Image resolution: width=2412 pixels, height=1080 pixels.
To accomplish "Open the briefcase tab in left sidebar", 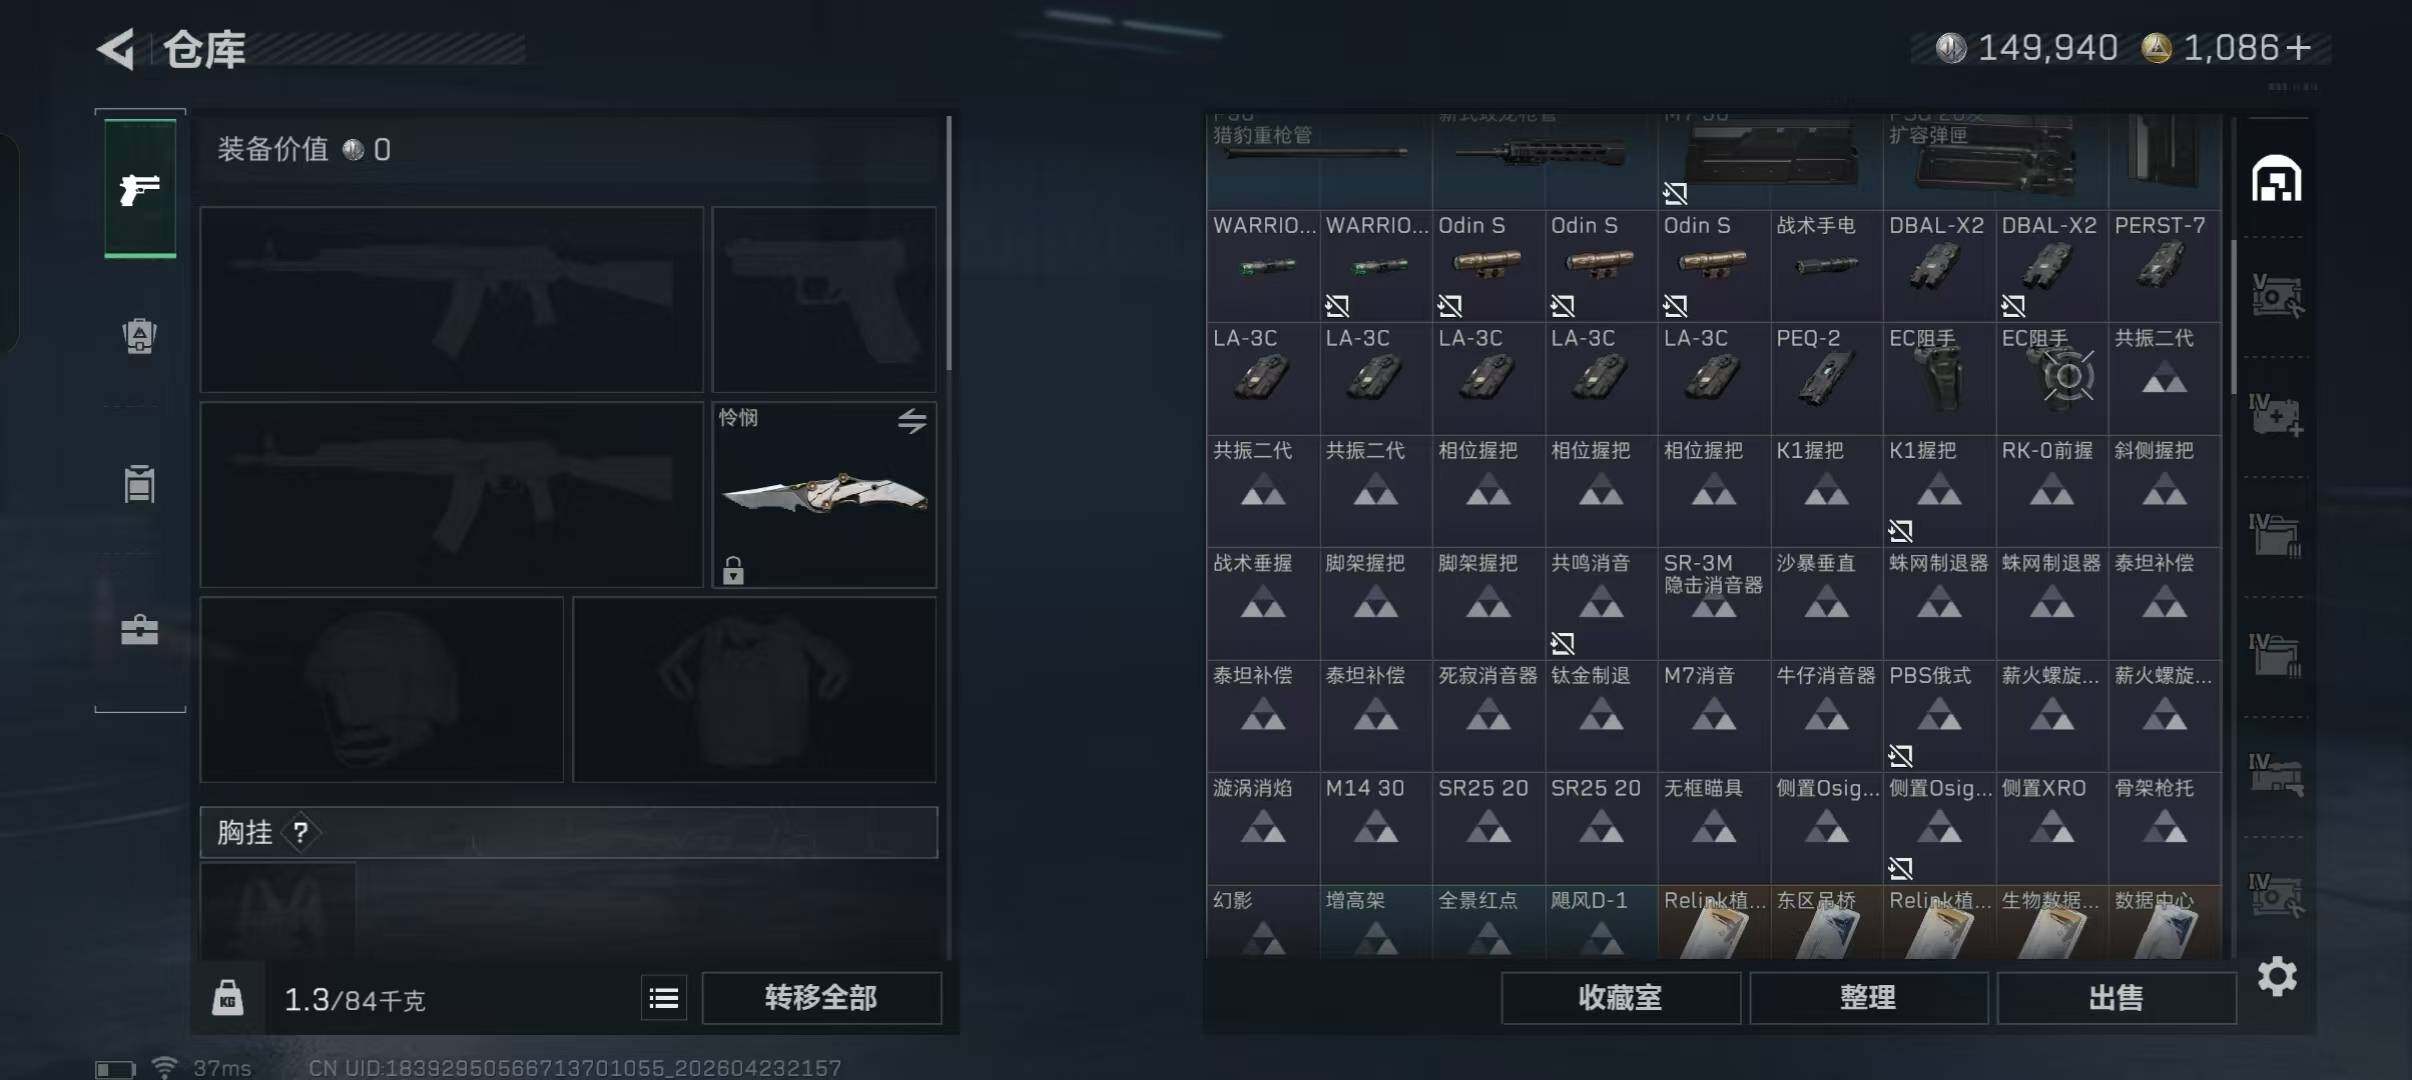I will click(139, 630).
